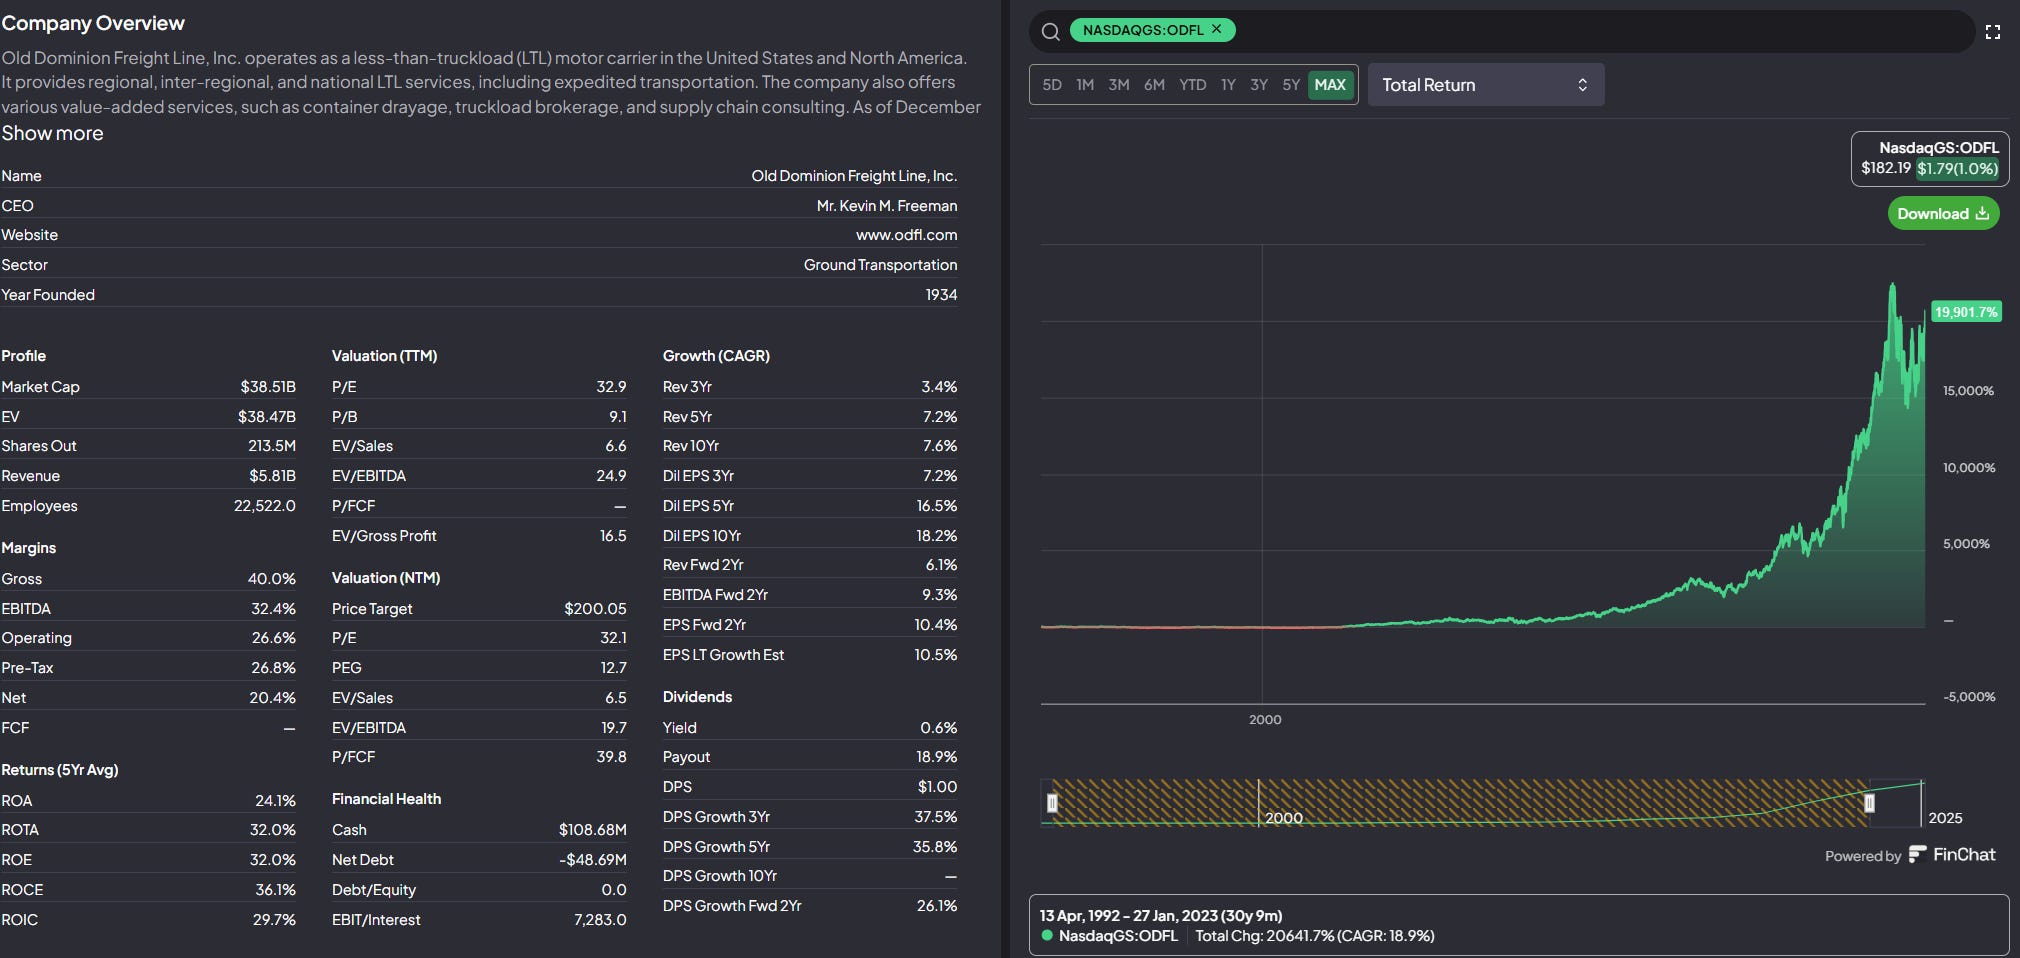Click the Dil EPS 10Yr value 18.2%
The height and width of the screenshot is (958, 2020).
point(937,536)
